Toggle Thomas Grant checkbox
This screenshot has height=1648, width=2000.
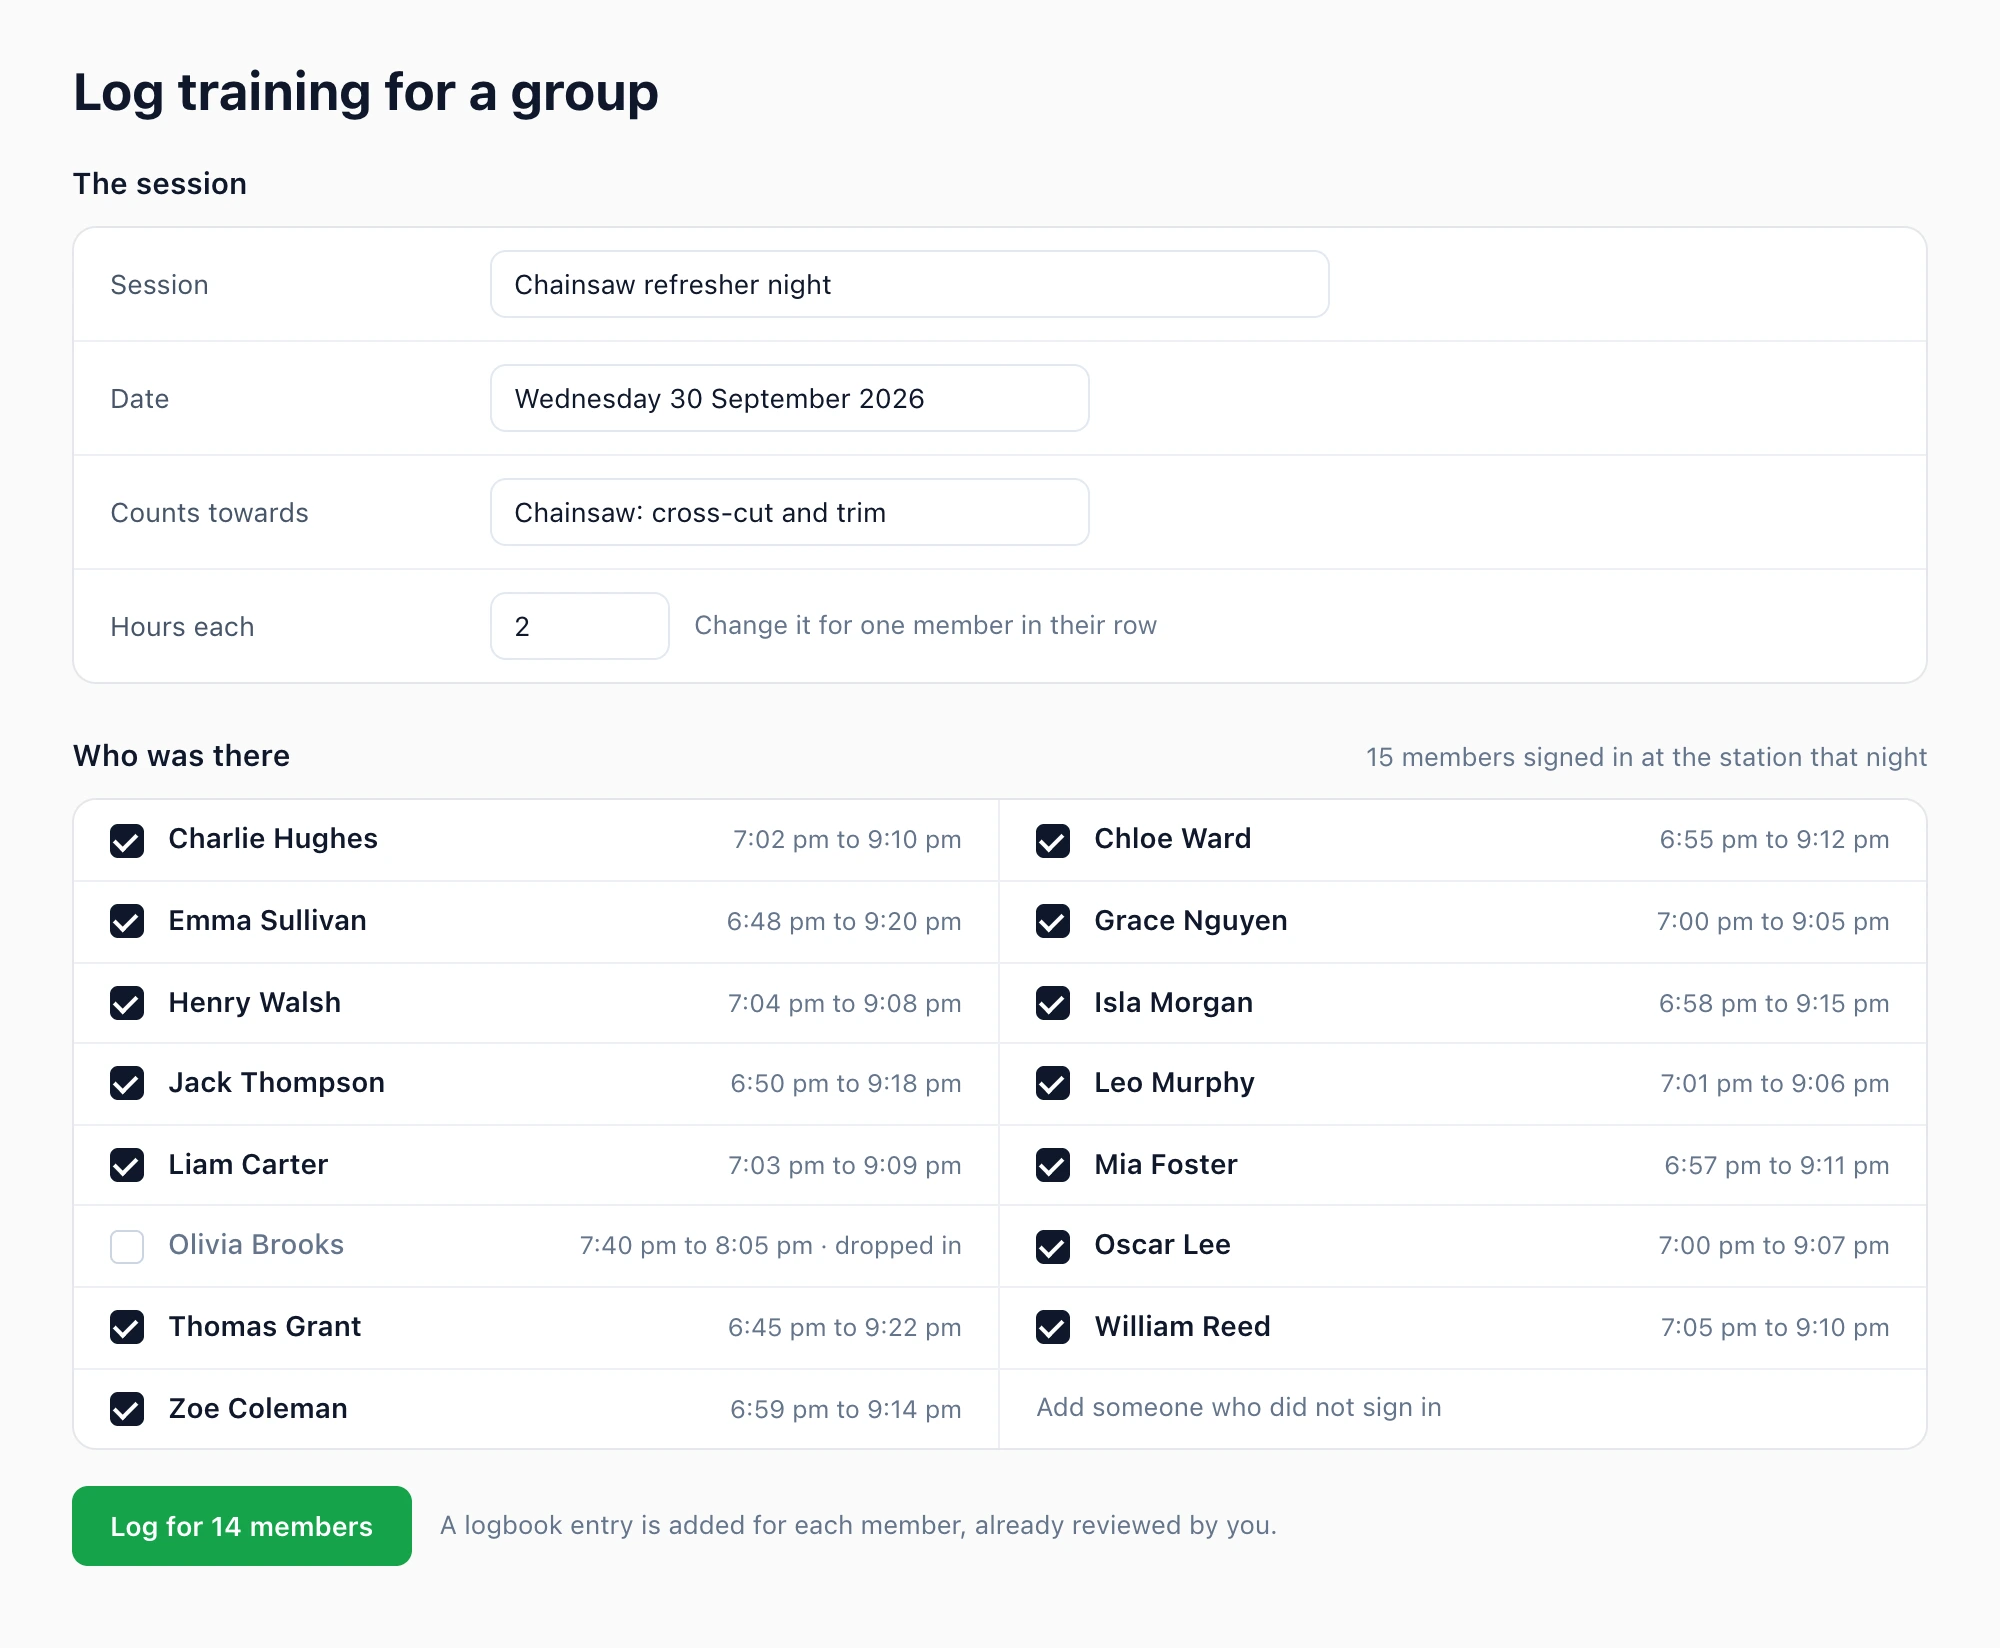127,1327
